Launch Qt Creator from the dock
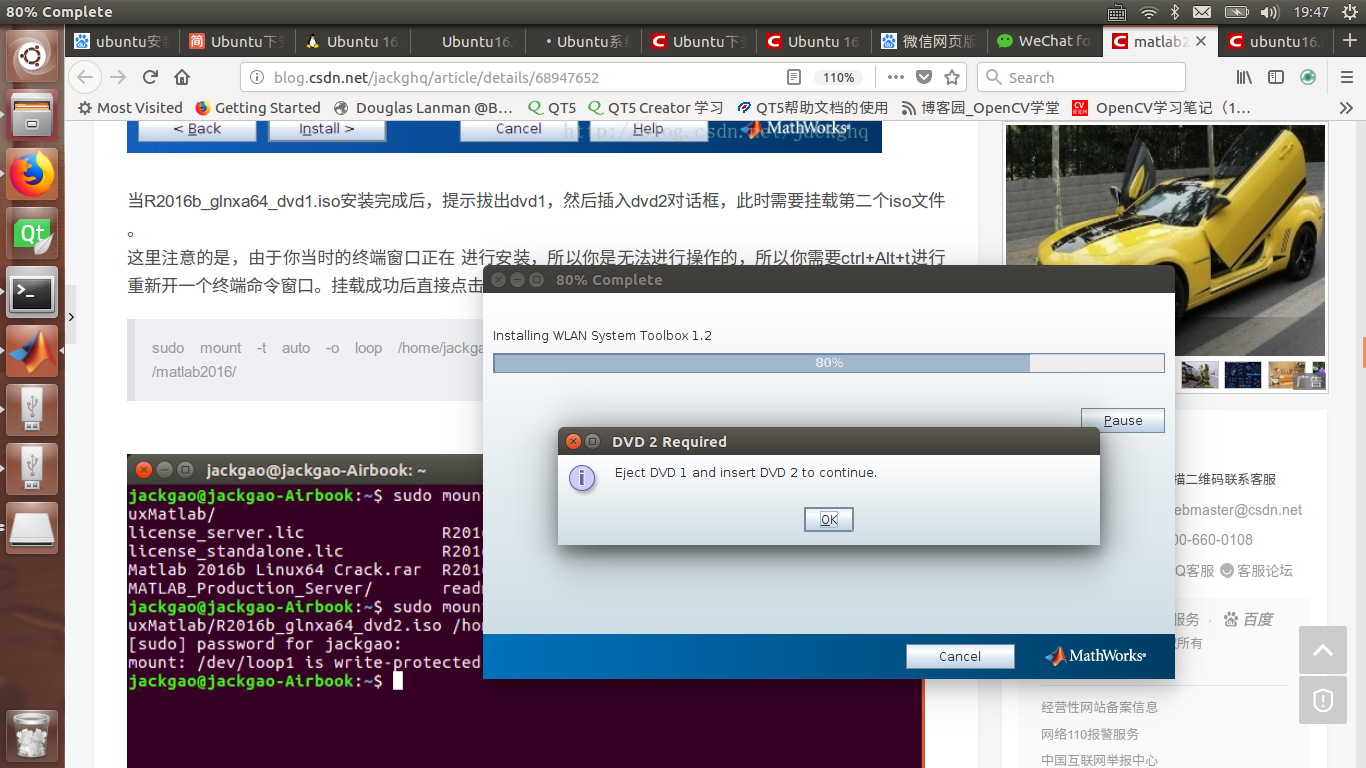 (x=32, y=234)
